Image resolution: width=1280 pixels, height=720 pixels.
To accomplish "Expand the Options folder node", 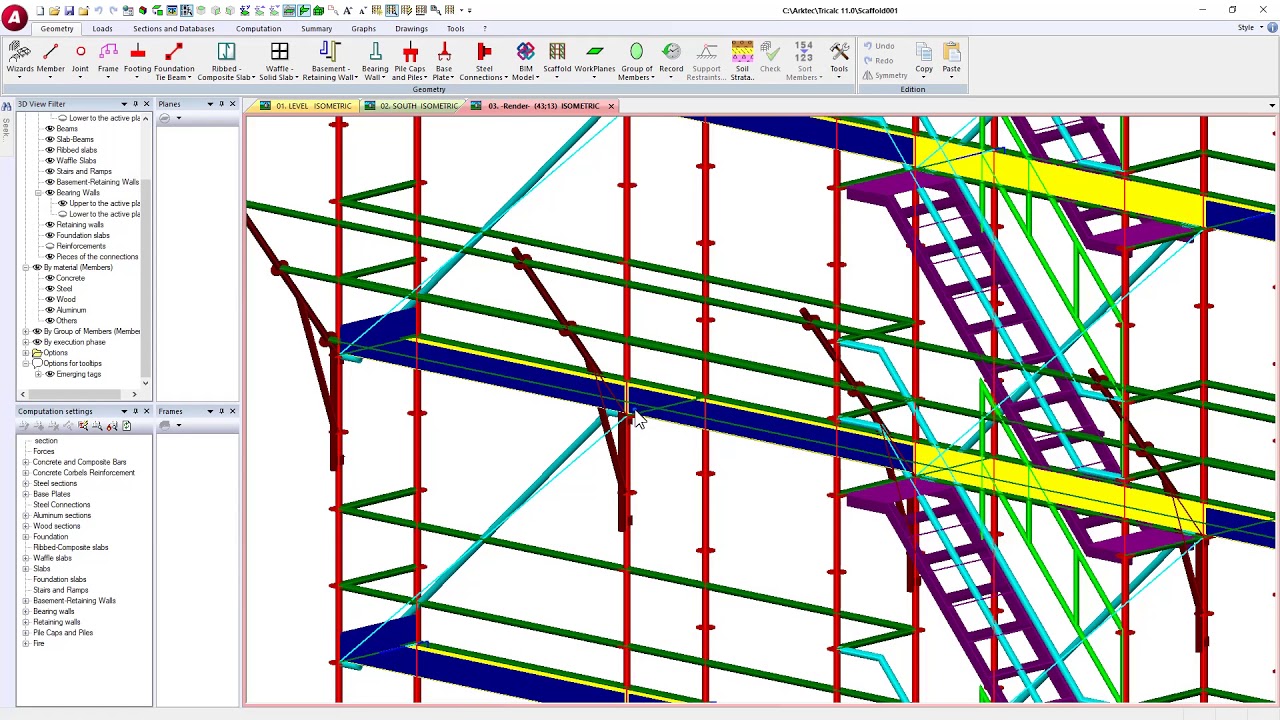I will click(x=26, y=353).
